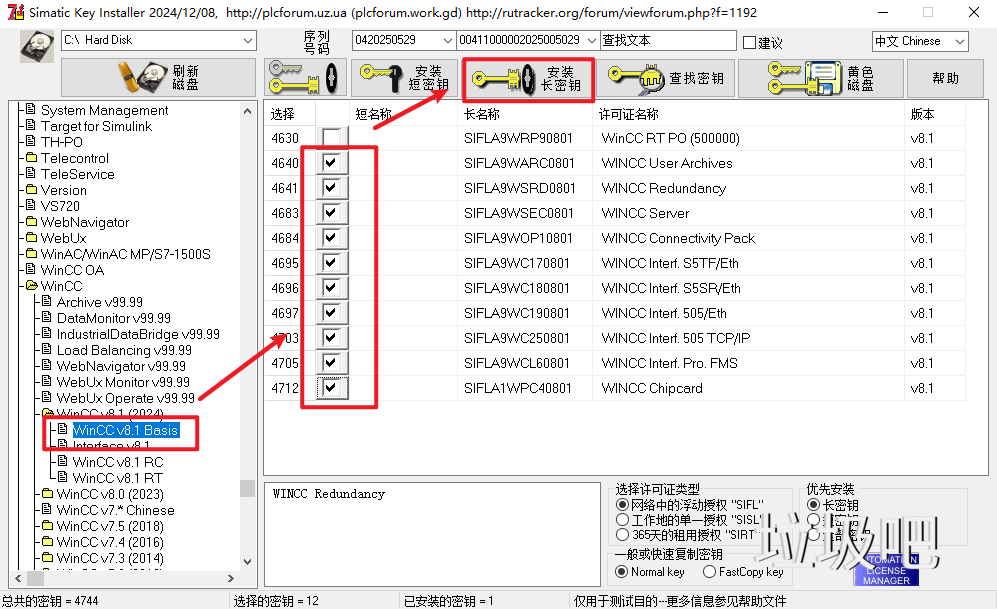The image size is (997, 609).
Task: Select WinCC v8.1 RT tree item
Action: point(117,478)
